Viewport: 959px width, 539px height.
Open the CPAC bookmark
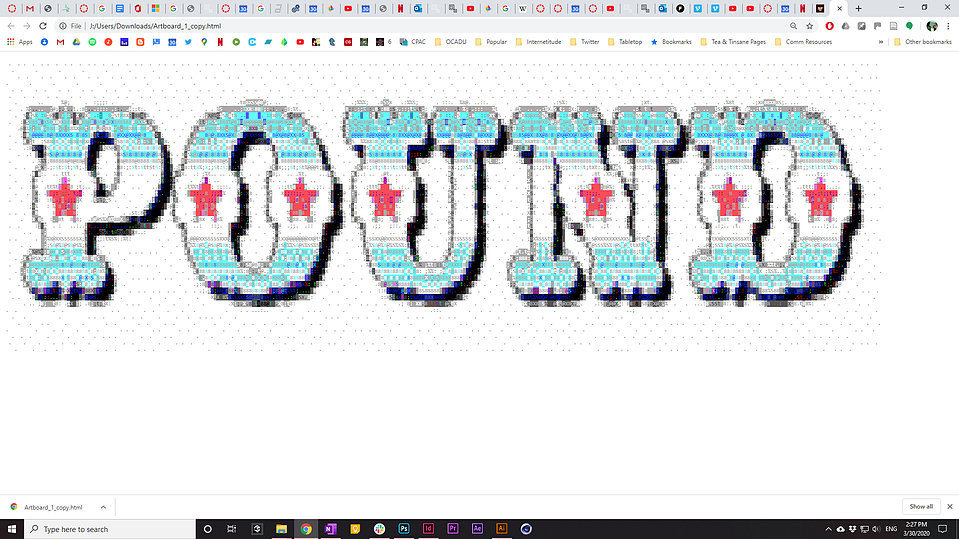(413, 42)
